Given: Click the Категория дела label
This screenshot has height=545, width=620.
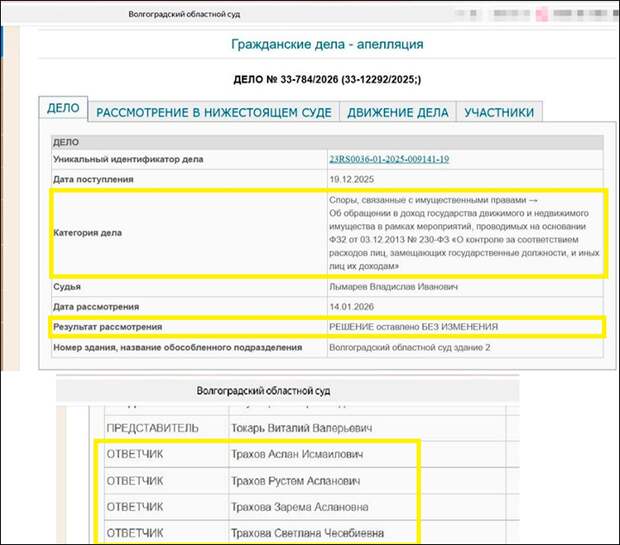Looking at the screenshot, I should coord(87,233).
